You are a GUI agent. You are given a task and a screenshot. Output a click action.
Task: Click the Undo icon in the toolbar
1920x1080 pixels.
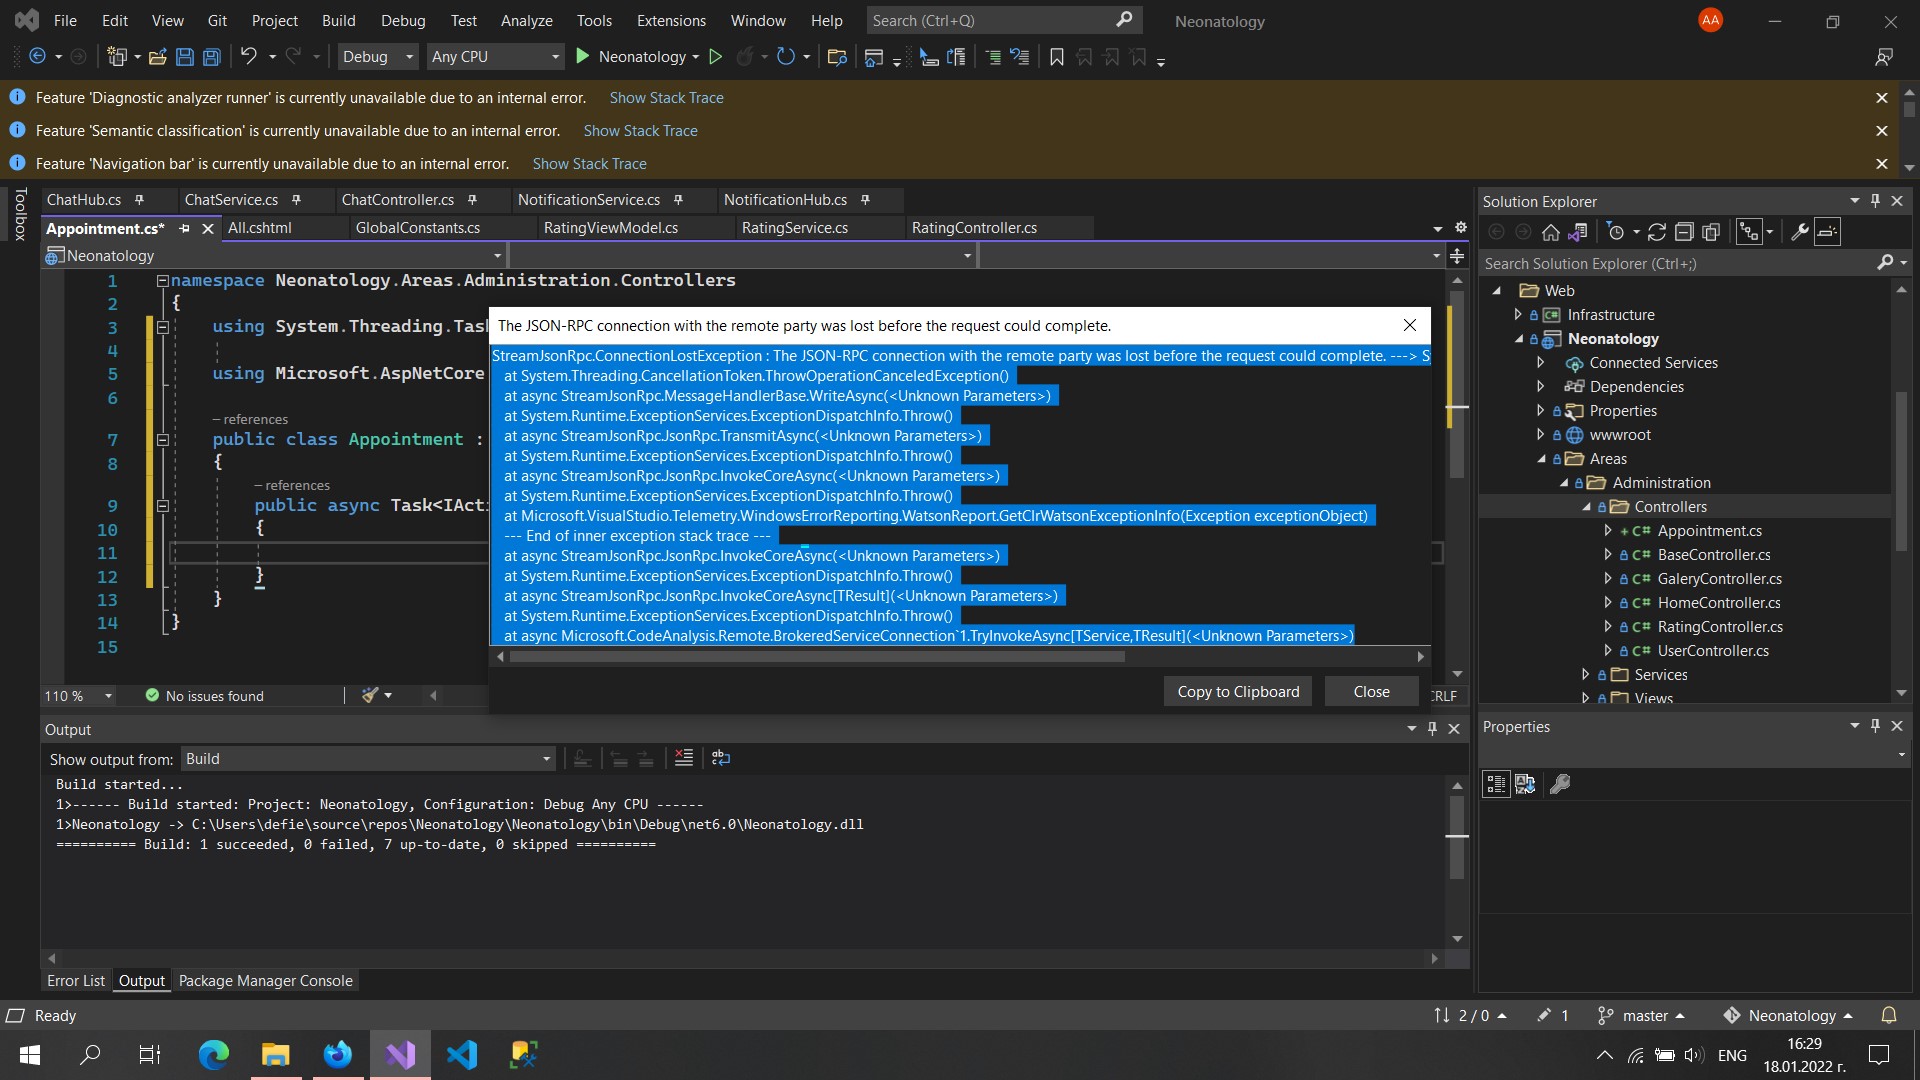pyautogui.click(x=249, y=57)
